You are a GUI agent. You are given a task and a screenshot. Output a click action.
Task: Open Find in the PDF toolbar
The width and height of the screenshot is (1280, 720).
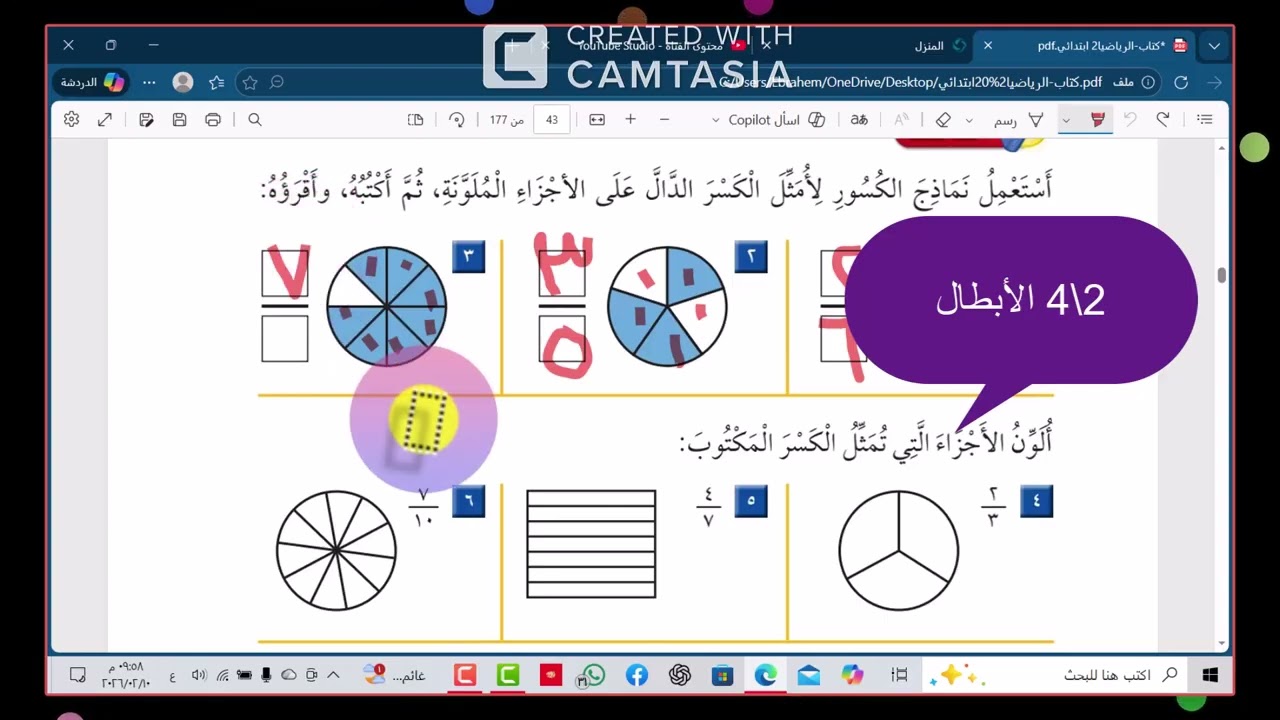click(255, 120)
